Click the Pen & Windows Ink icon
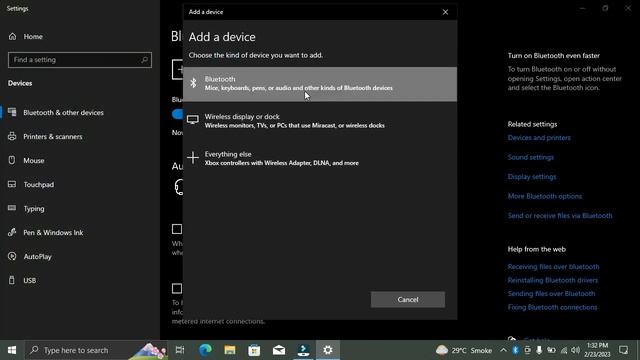 [12, 232]
